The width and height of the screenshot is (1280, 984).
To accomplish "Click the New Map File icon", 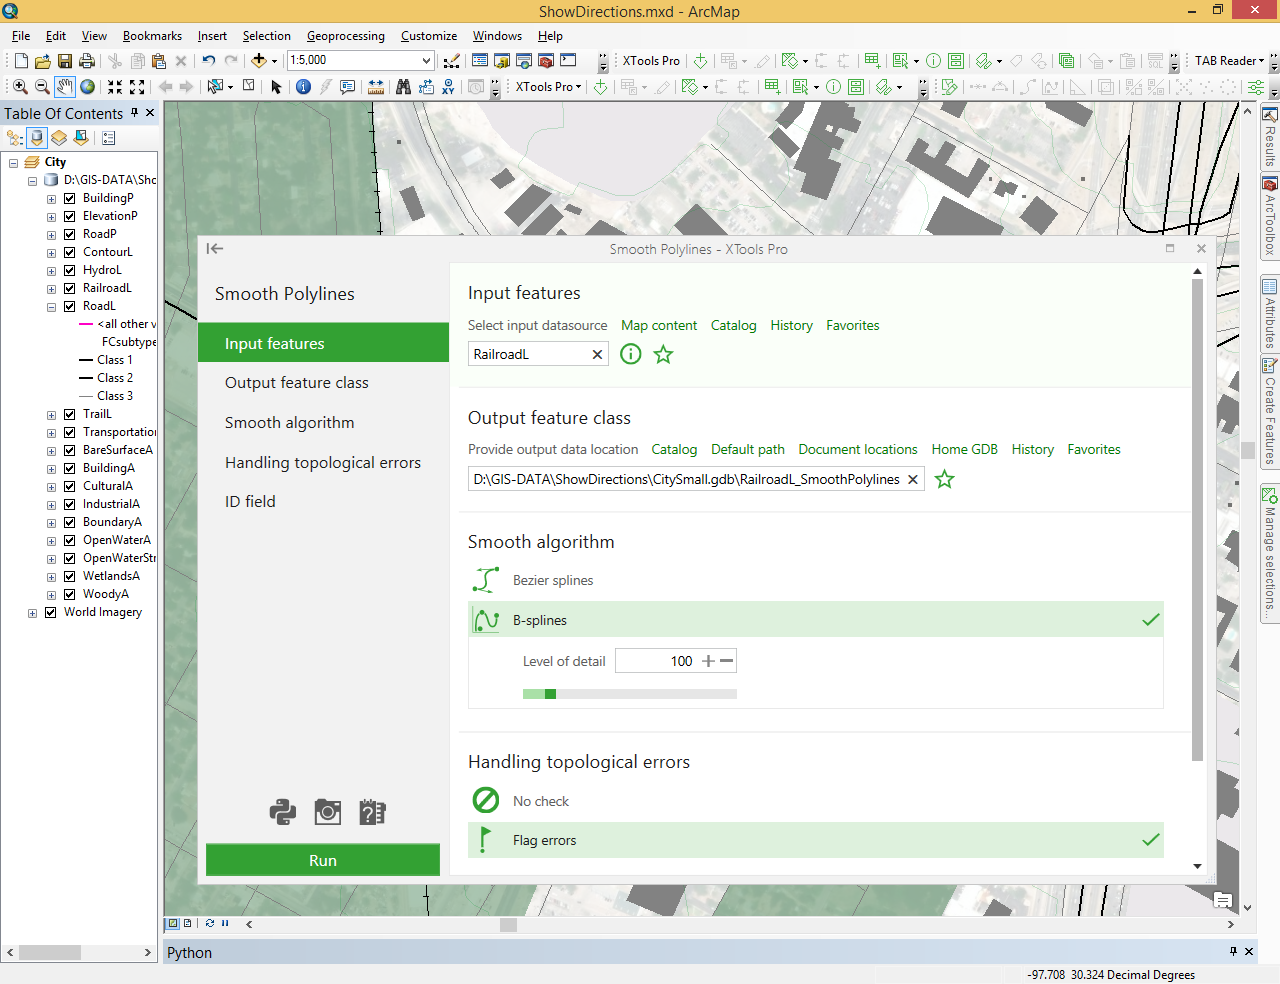I will point(20,61).
